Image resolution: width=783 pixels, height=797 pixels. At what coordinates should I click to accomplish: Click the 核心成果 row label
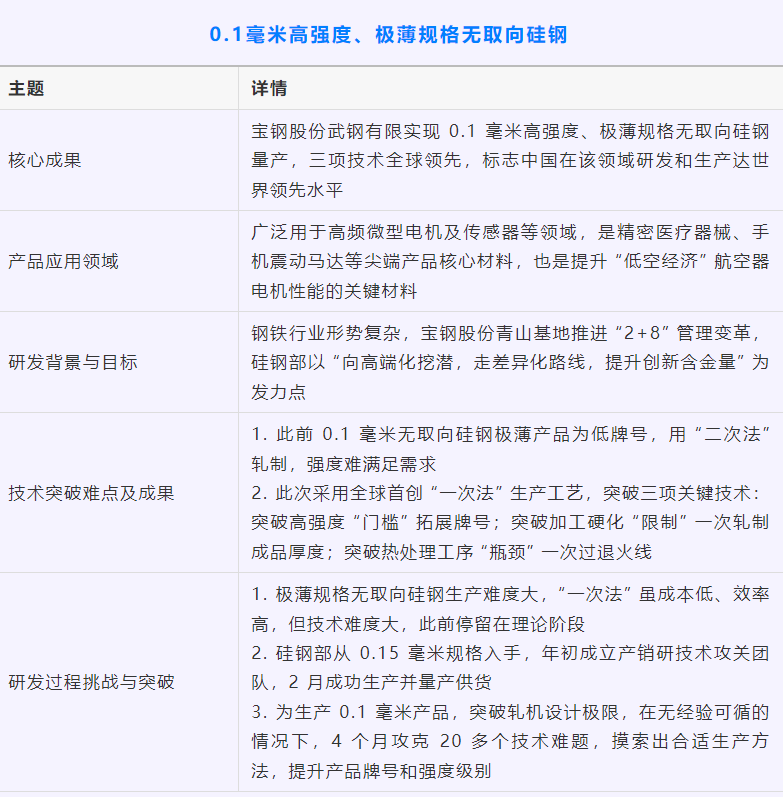pos(45,160)
